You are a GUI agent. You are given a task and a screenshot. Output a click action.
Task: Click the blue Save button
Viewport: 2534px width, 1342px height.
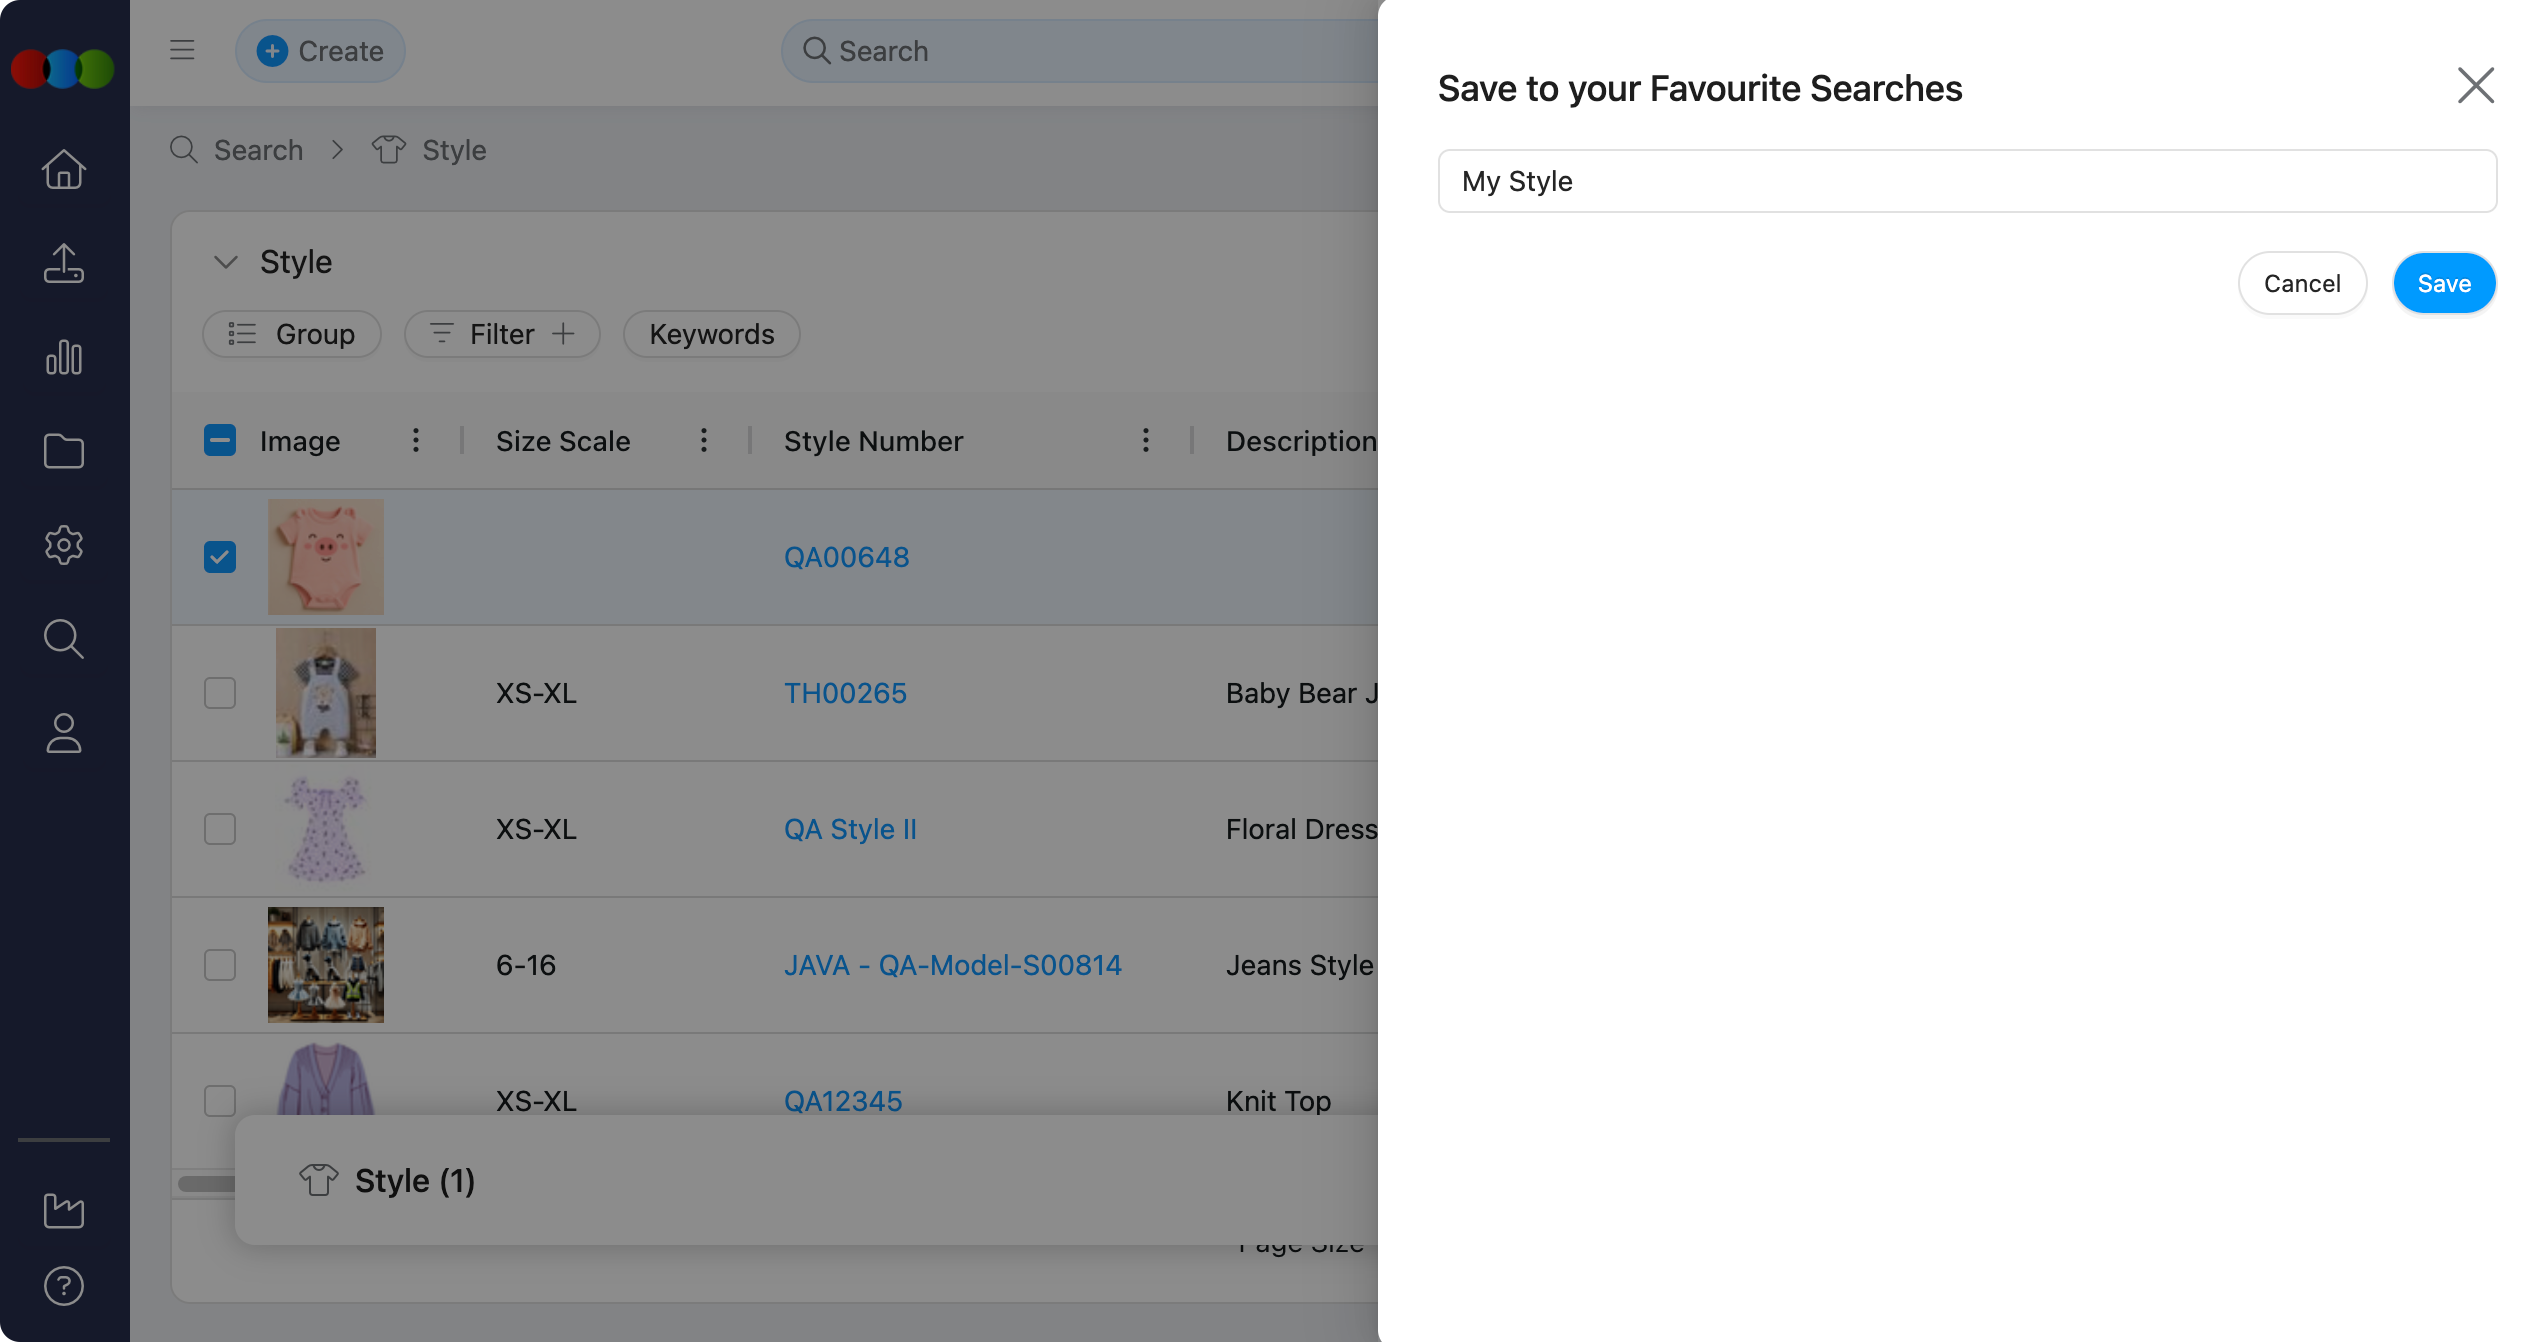pos(2443,283)
